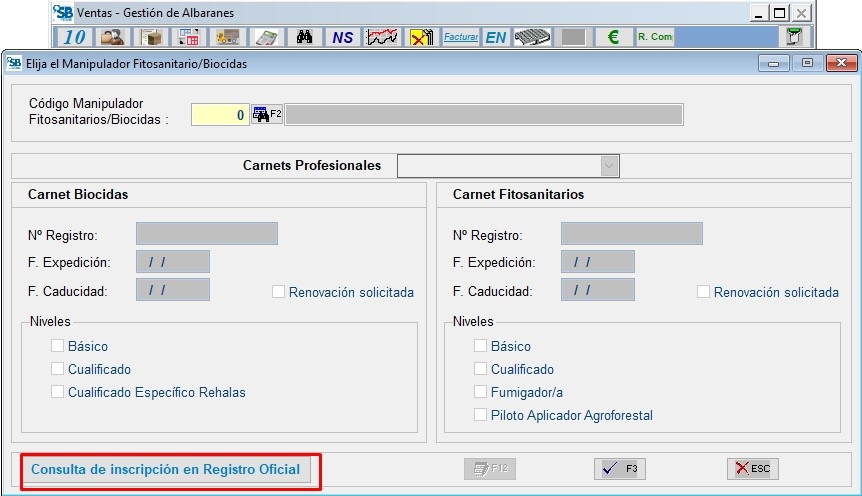Close the Elija el Manipulador dialog

pyautogui.click(x=841, y=63)
